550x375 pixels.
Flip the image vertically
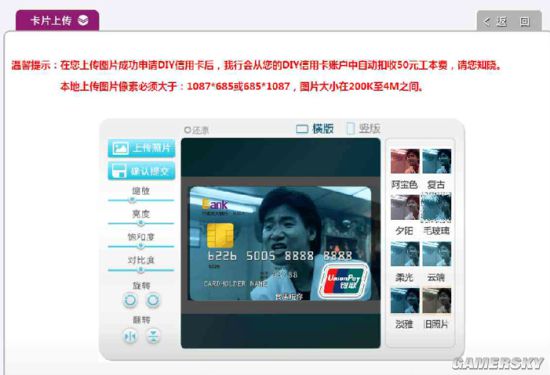point(153,336)
